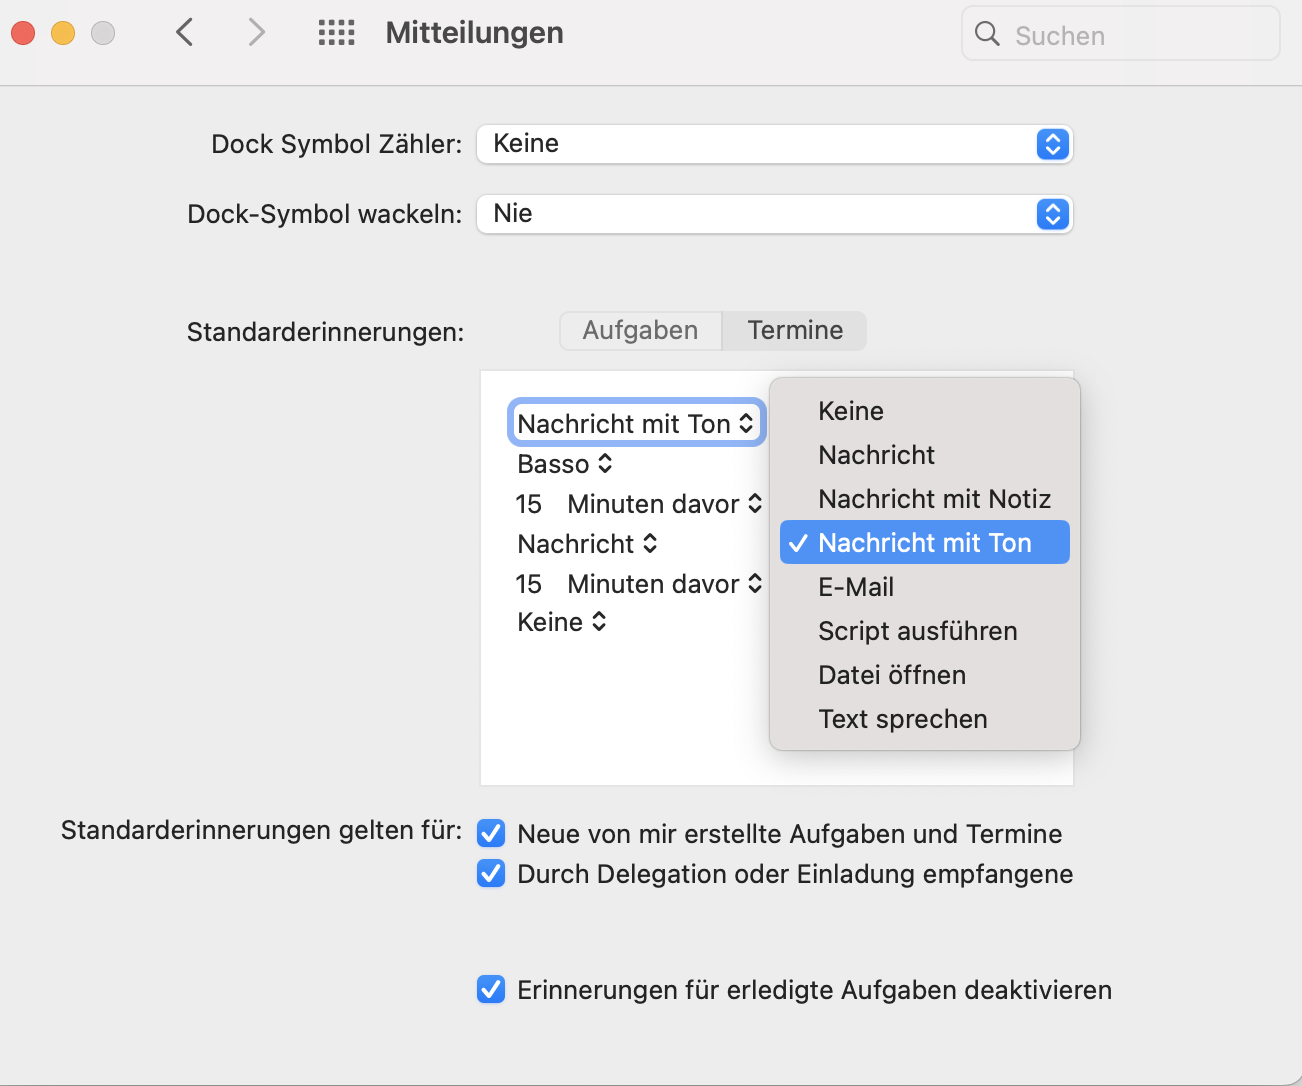1302x1086 pixels.
Task: Open the Basso sound selector
Action: click(x=564, y=464)
